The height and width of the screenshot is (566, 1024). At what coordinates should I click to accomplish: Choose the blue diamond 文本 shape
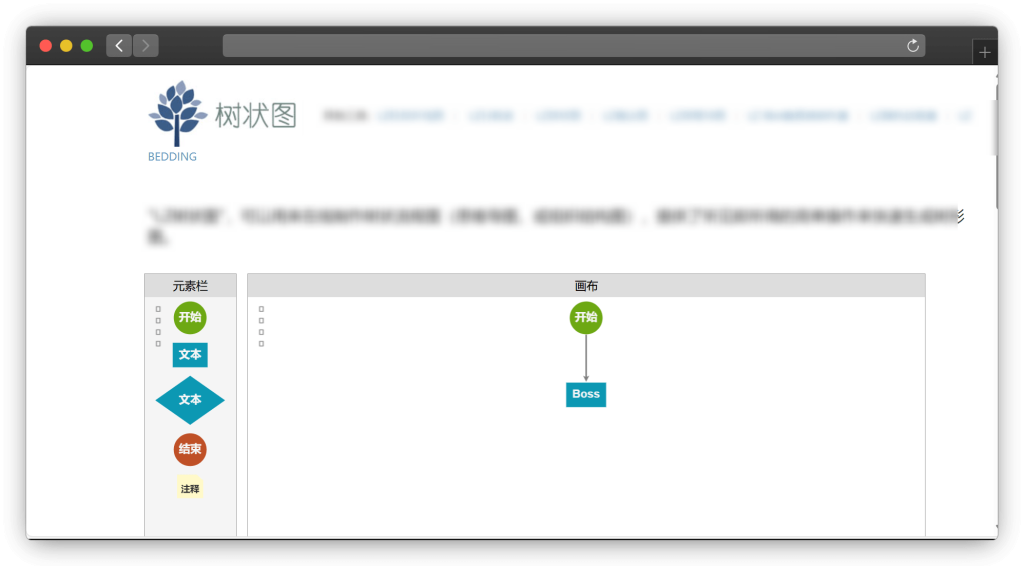pos(190,400)
